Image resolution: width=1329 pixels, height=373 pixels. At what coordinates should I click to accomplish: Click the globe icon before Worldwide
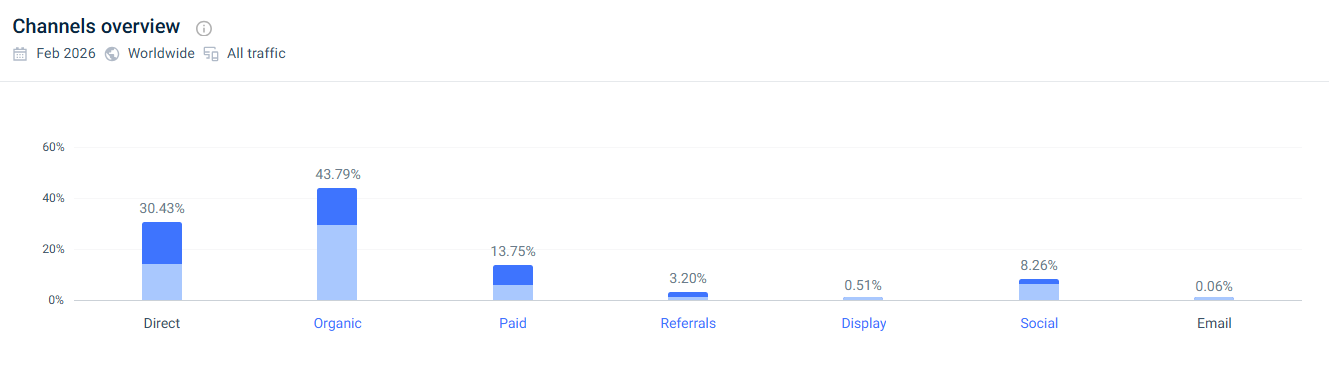(x=112, y=54)
